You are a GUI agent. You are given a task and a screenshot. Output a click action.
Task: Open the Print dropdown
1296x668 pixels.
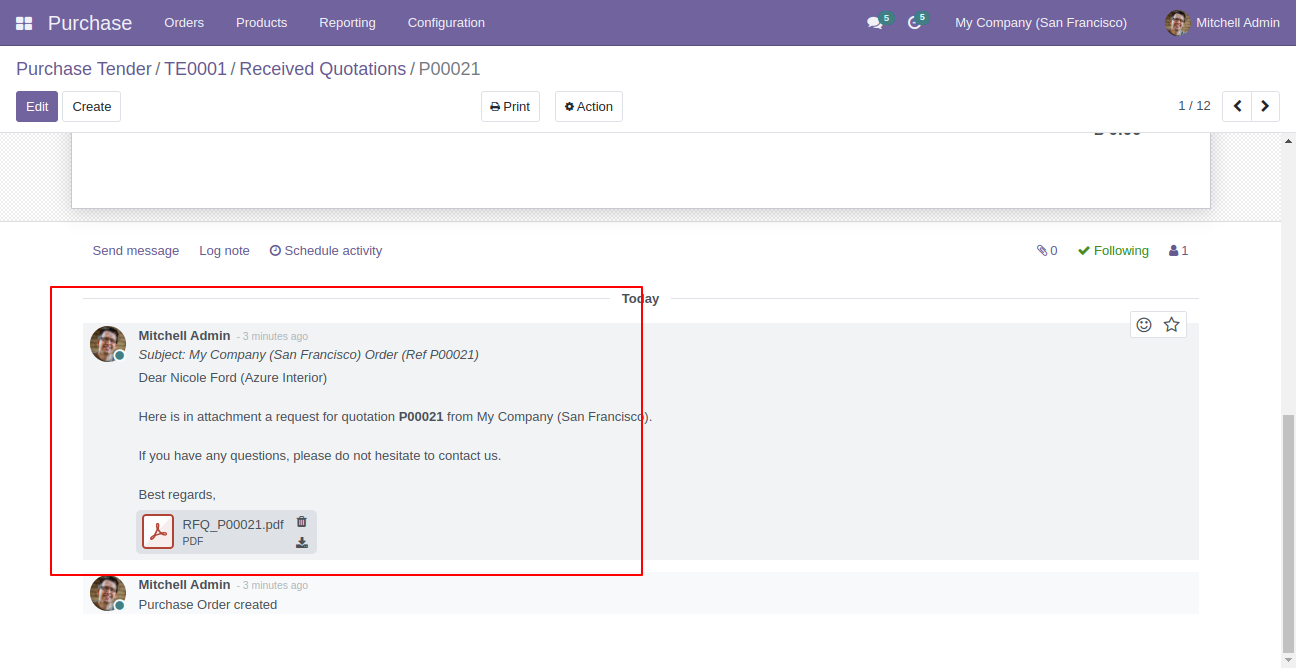[510, 107]
